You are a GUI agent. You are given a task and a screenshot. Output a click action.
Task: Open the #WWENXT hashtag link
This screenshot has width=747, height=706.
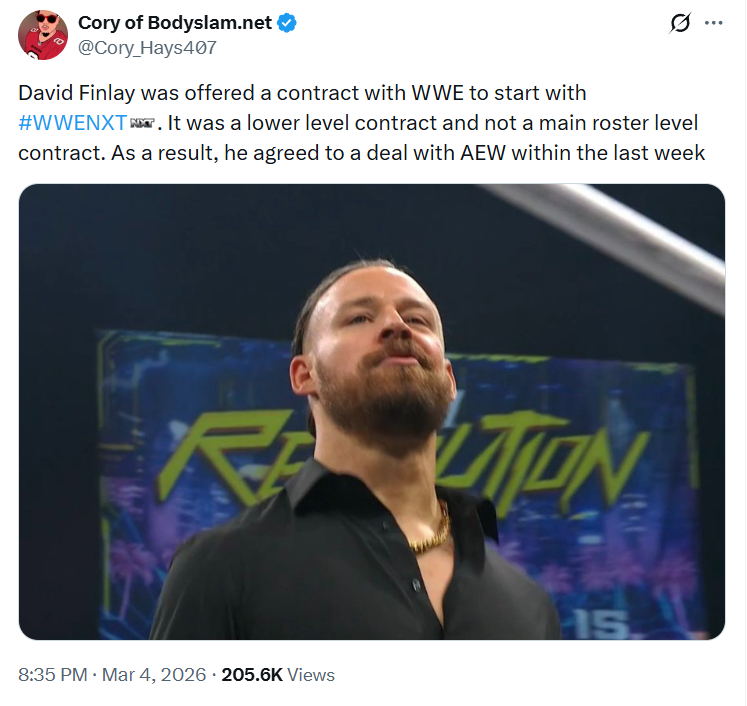(x=65, y=123)
